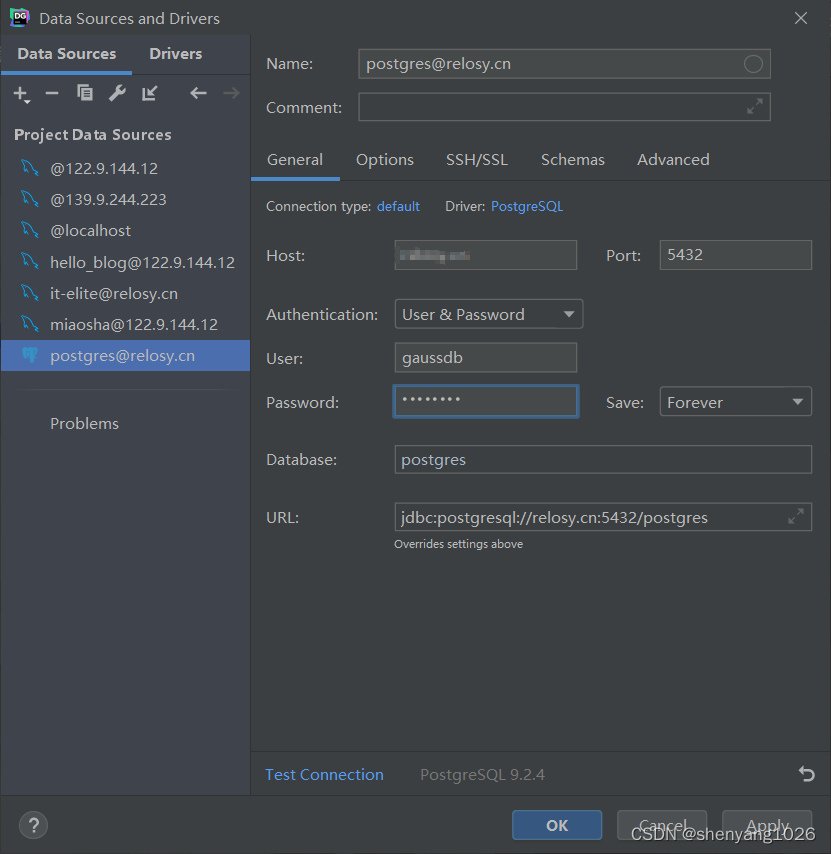Click the Apply button
The image size is (831, 854).
click(x=767, y=824)
